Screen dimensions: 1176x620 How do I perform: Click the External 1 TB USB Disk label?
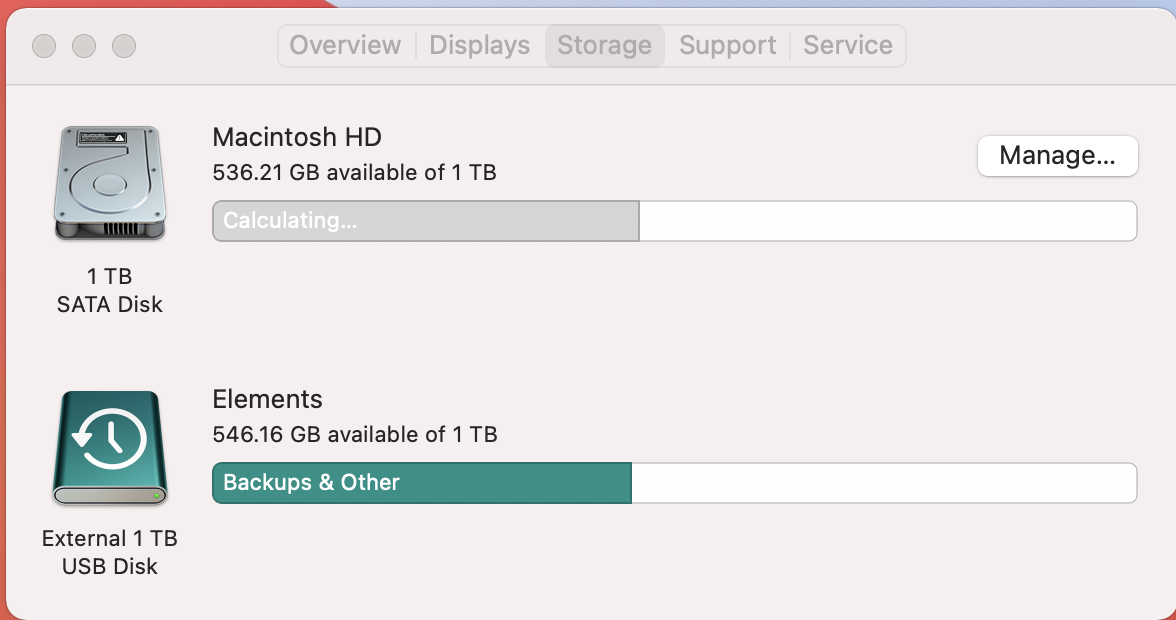[109, 552]
